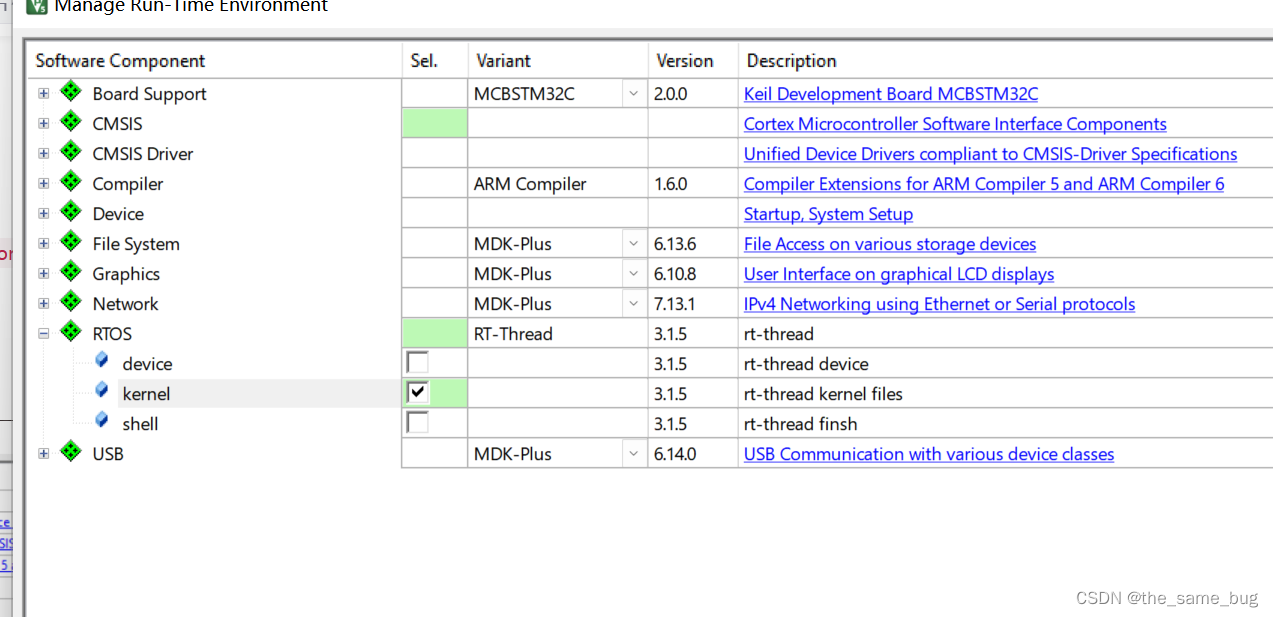
Task: Open the Startup, System Setup link
Action: [x=828, y=214]
